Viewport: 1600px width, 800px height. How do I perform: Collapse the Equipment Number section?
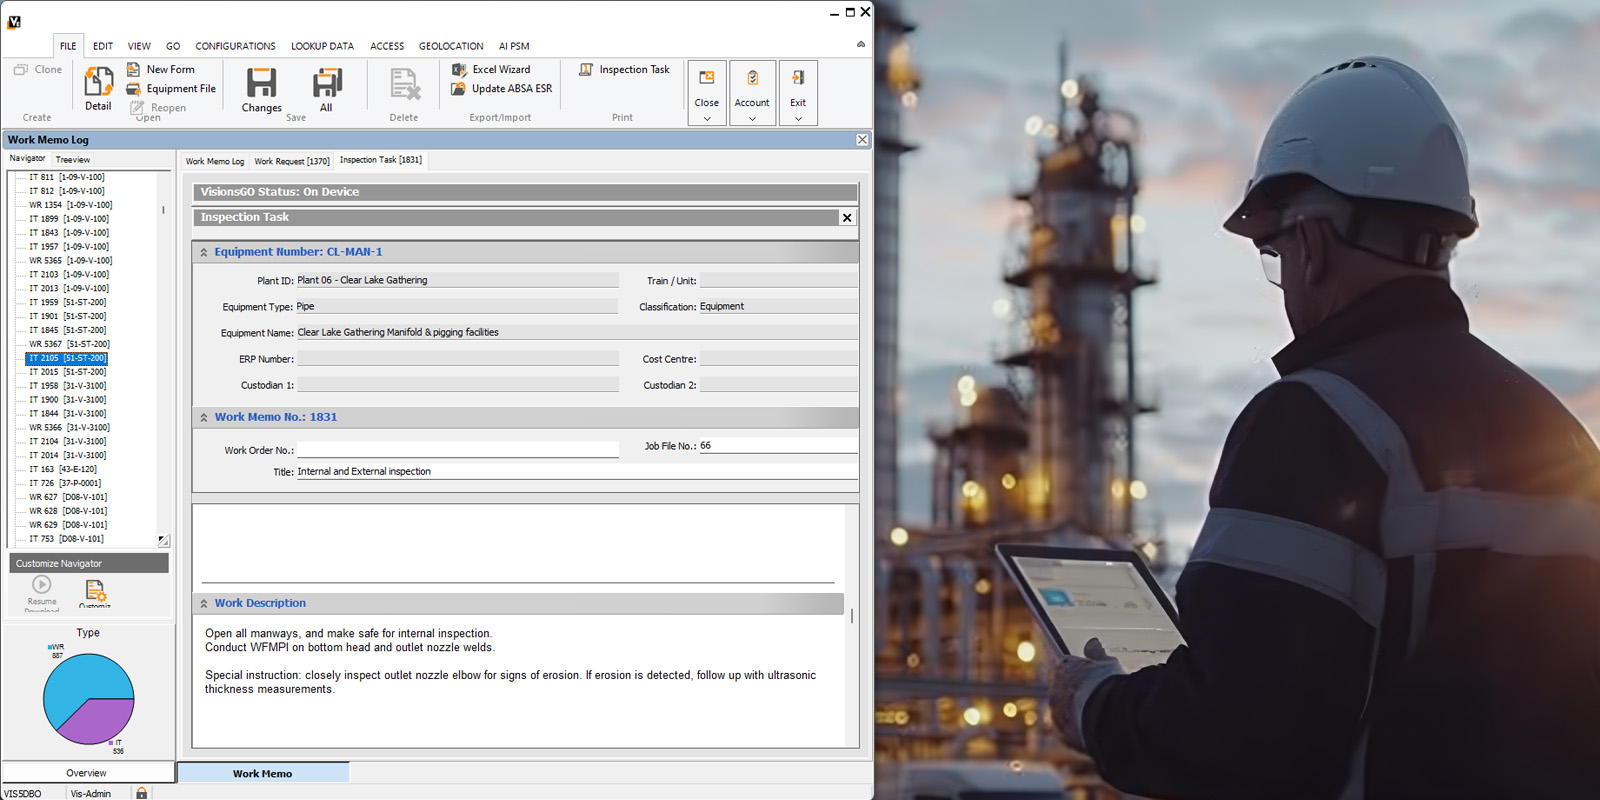click(204, 253)
